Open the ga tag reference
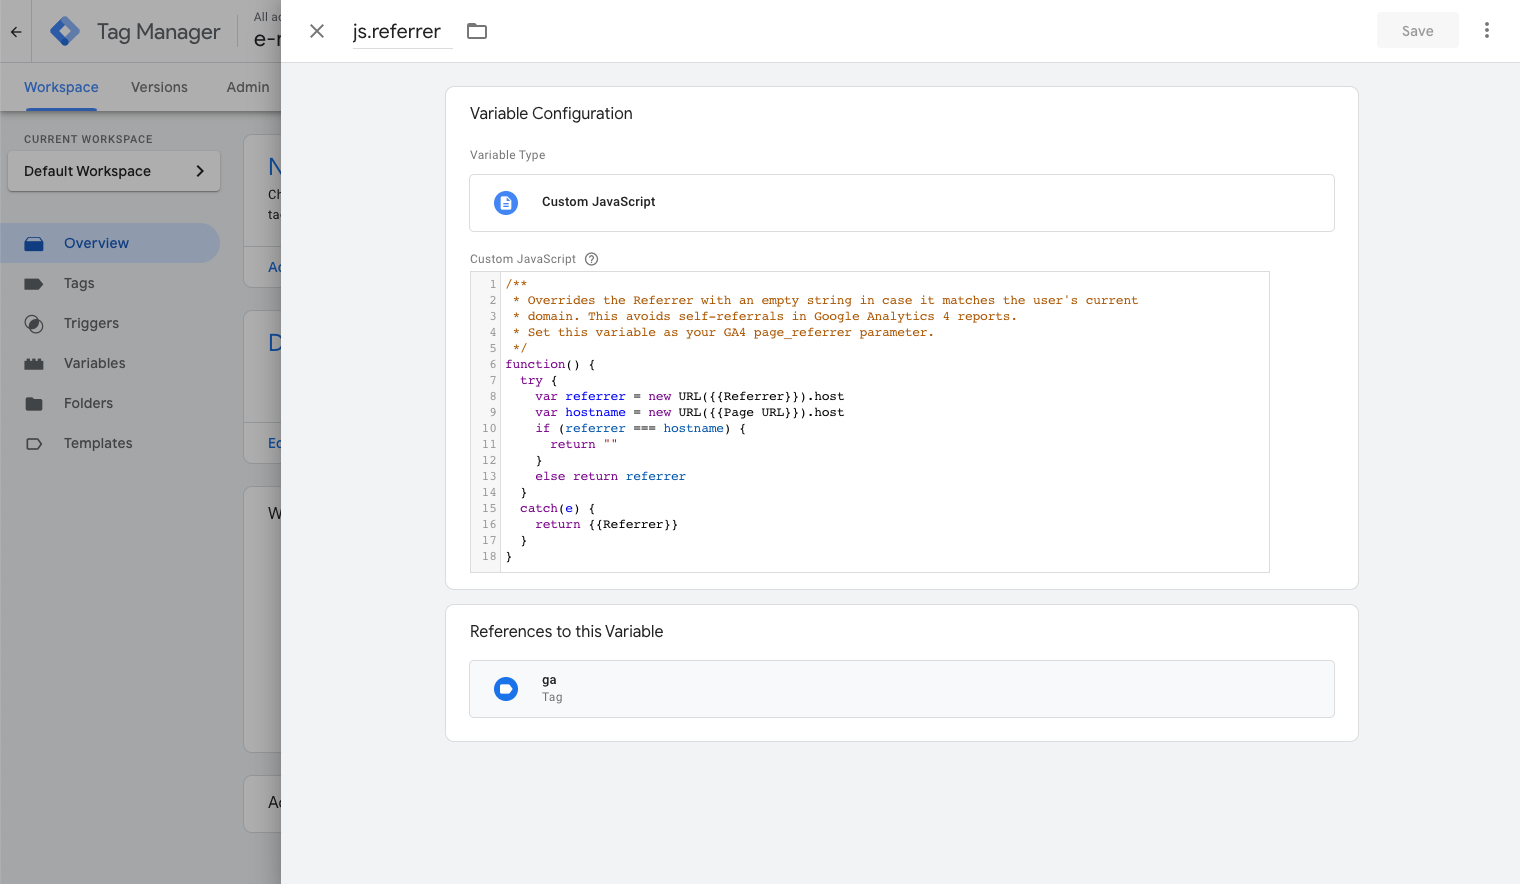1520x884 pixels. coord(901,689)
